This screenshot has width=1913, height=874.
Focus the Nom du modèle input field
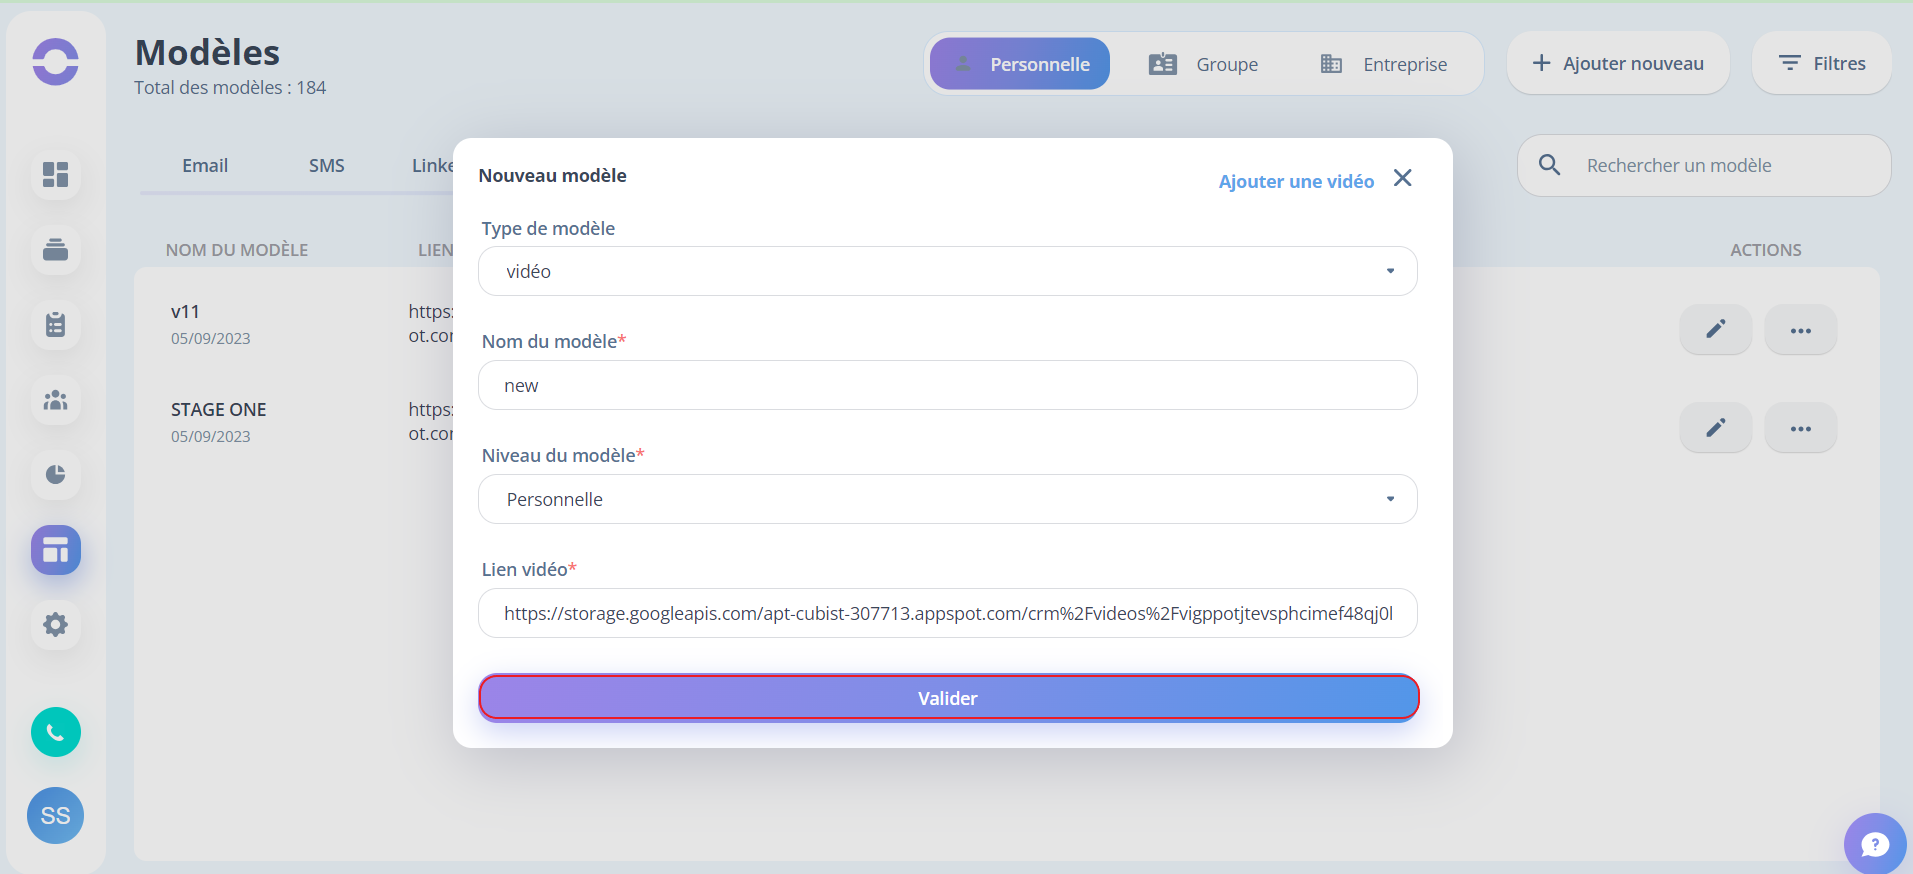[x=948, y=385]
